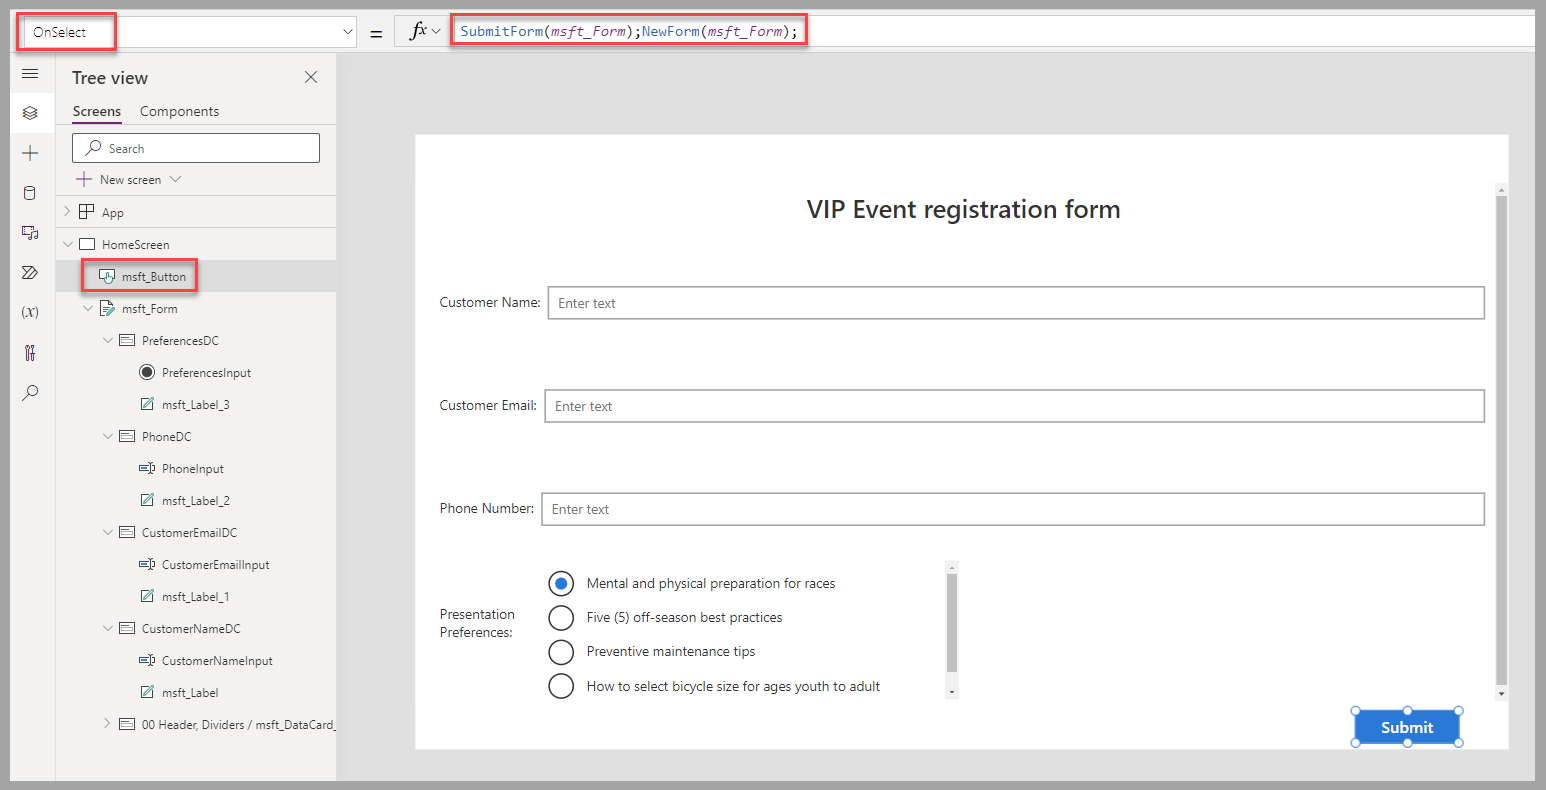Select msft_Label in tree view
Screen dimensions: 1546x790
[190, 692]
